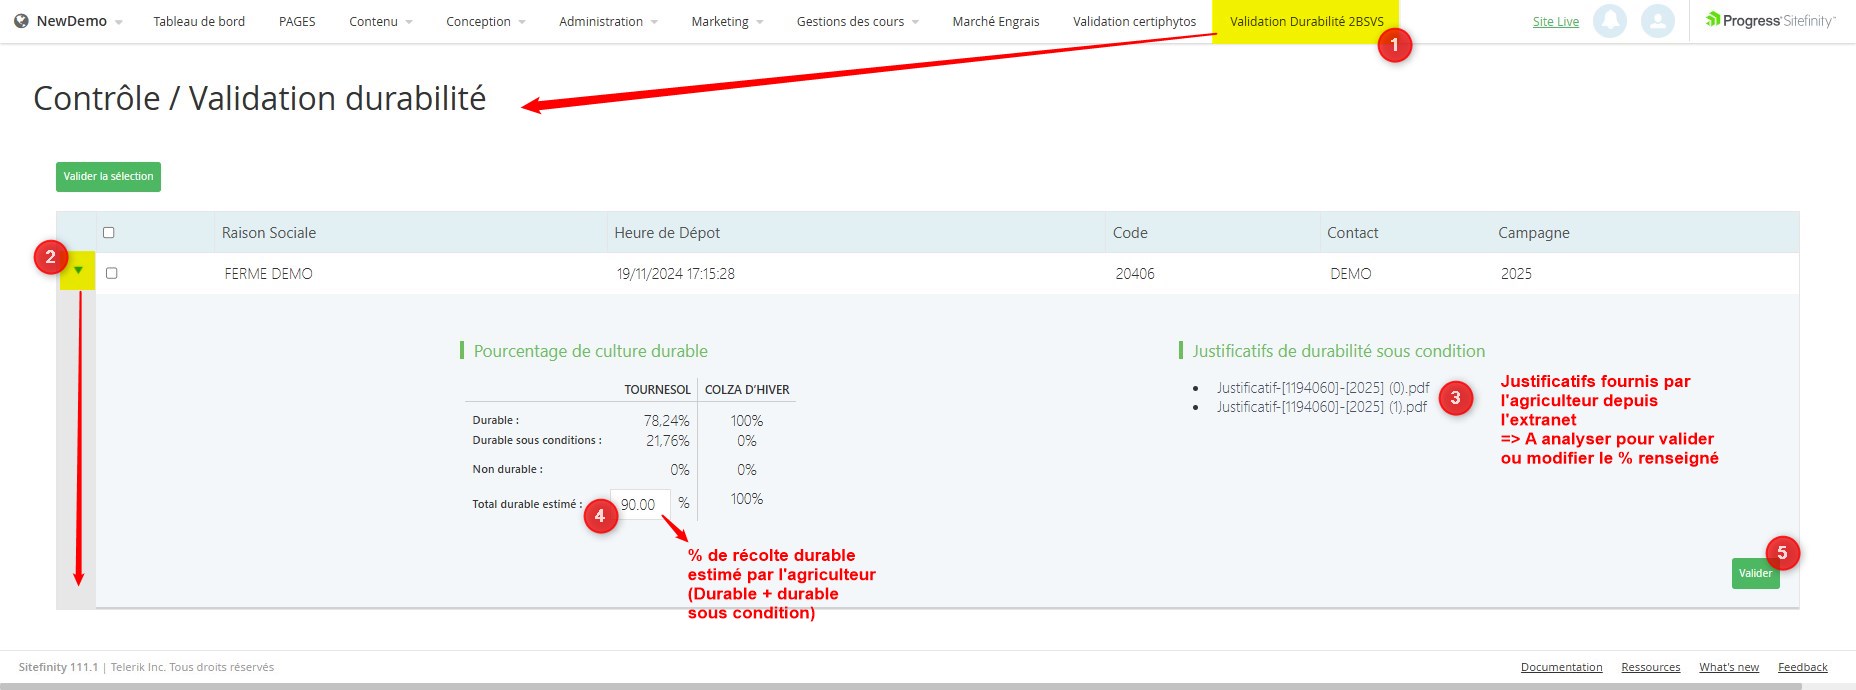The height and width of the screenshot is (690, 1856).
Task: Check the FERME DEMO row checkbox
Action: [112, 273]
